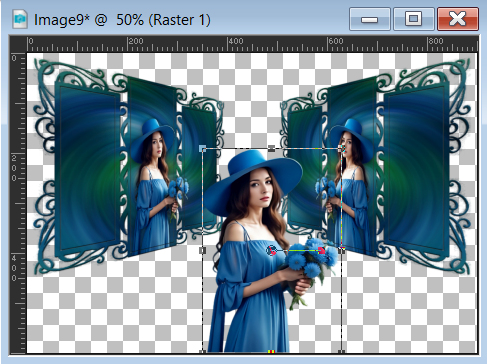Click the right-middle selection handle
This screenshot has height=364, width=487.
(x=341, y=250)
